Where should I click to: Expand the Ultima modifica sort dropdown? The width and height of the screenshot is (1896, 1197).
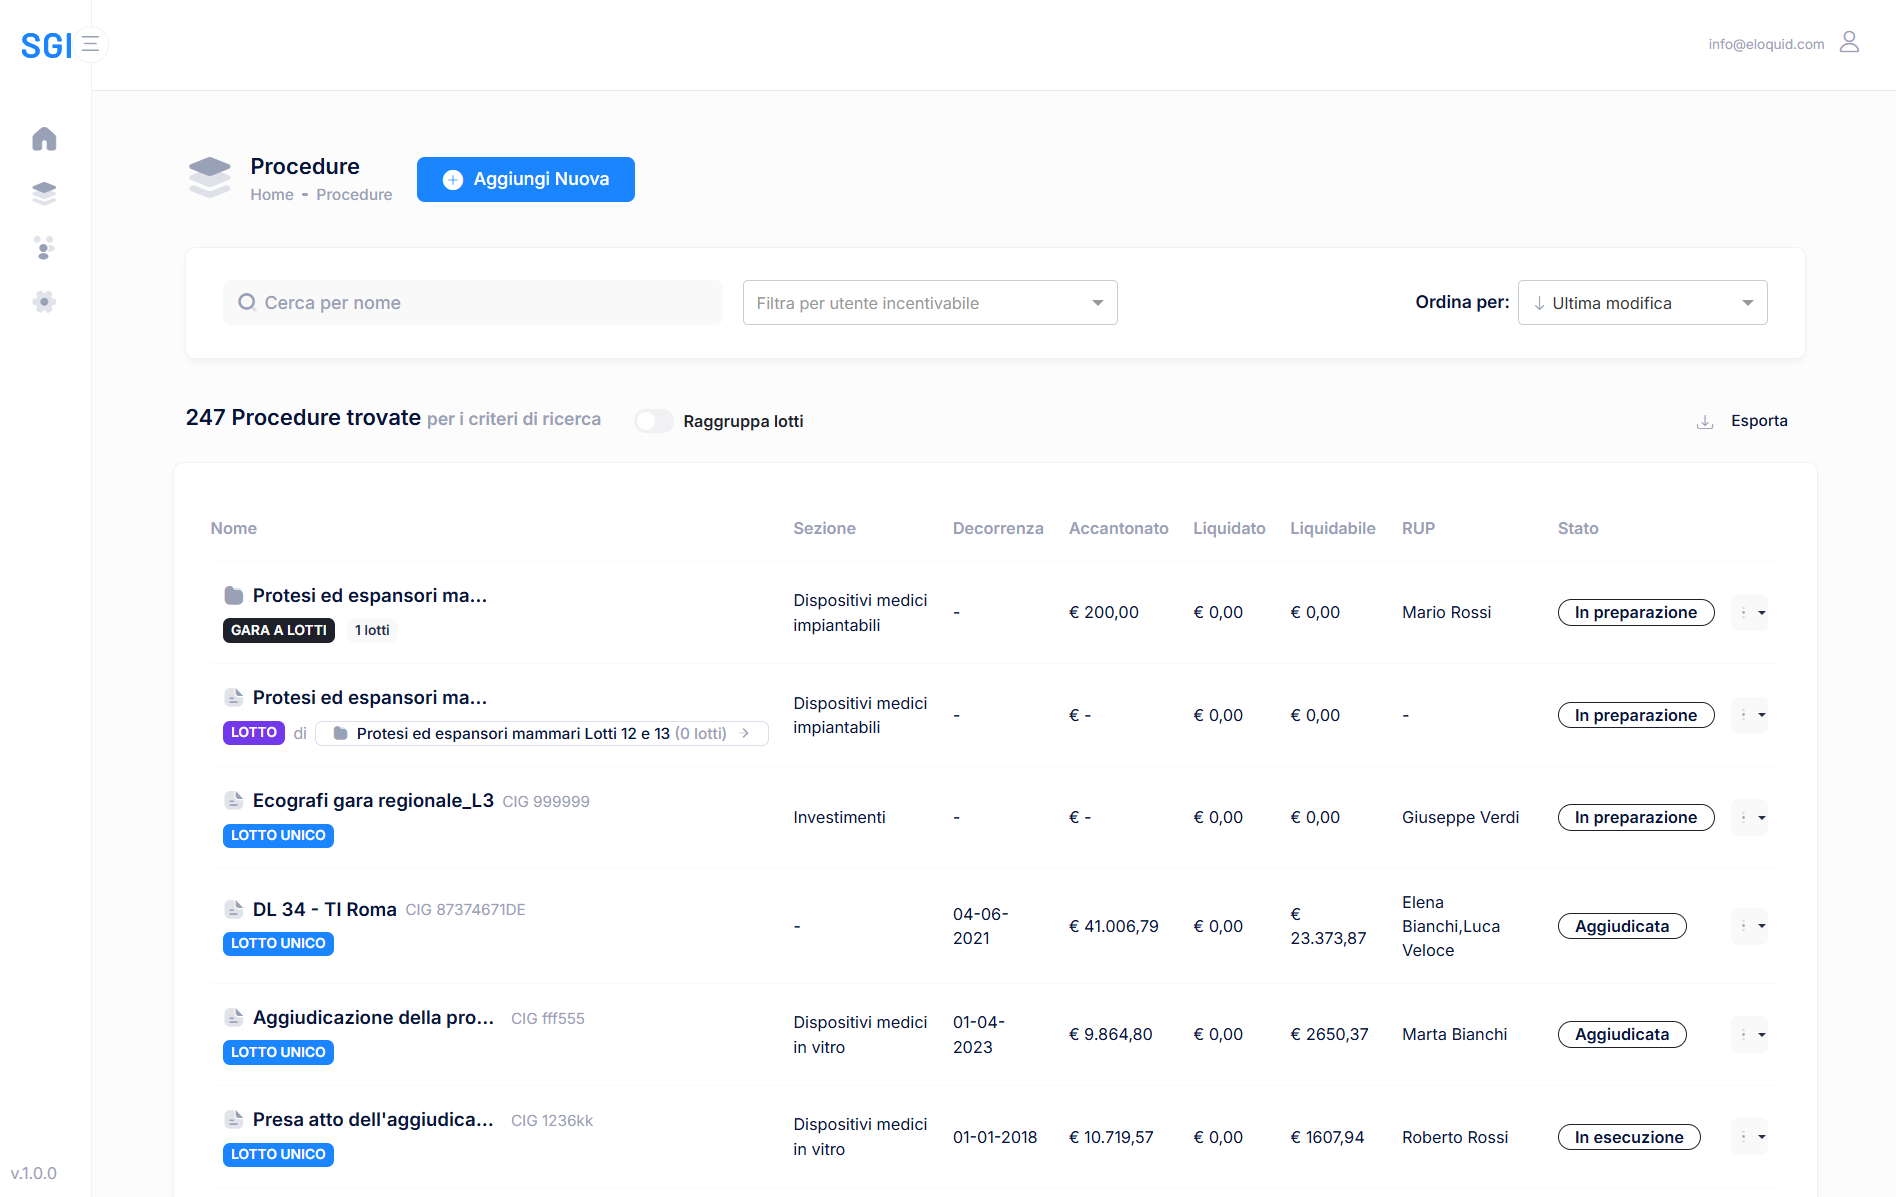[1642, 303]
